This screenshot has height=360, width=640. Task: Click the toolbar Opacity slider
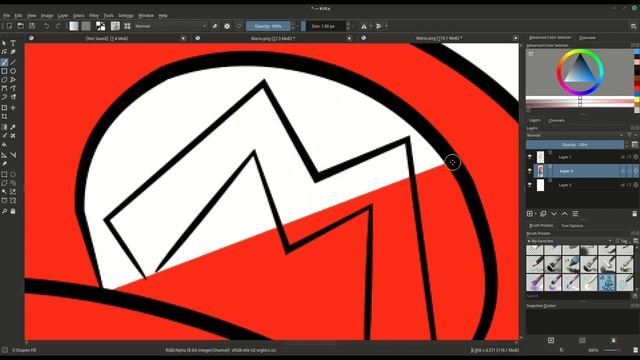[268, 26]
